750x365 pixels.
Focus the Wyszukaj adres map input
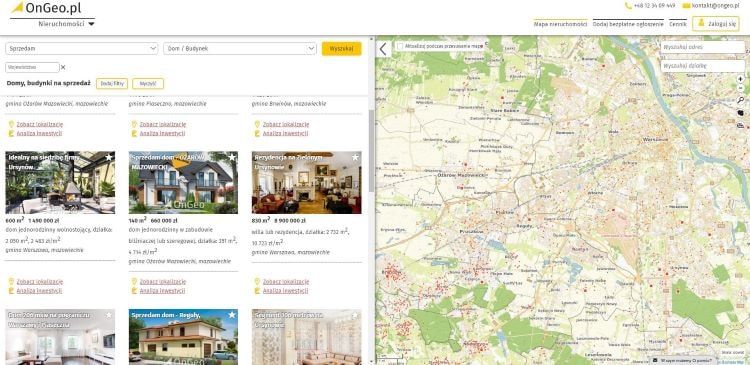click(702, 47)
